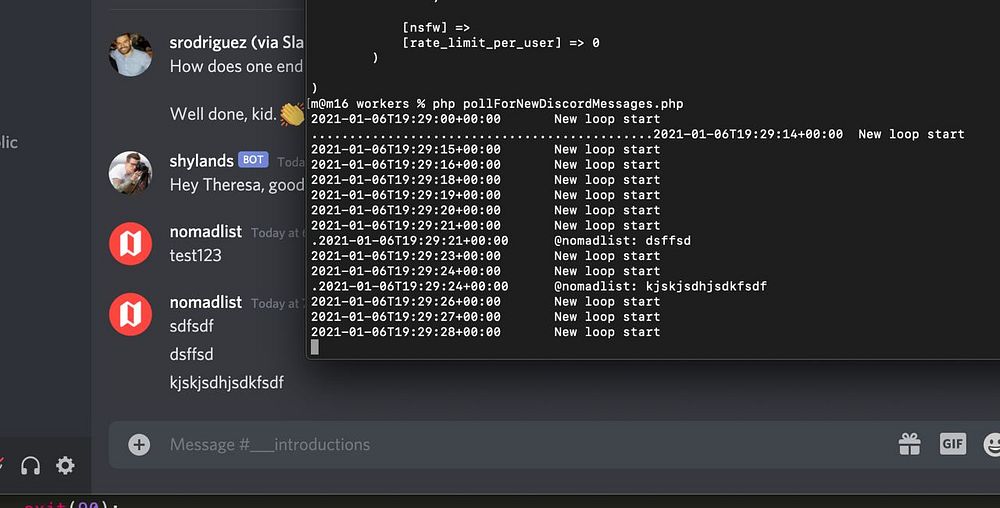Open srodriguez username profile
The width and height of the screenshot is (1000, 508).
pyautogui.click(x=235, y=43)
